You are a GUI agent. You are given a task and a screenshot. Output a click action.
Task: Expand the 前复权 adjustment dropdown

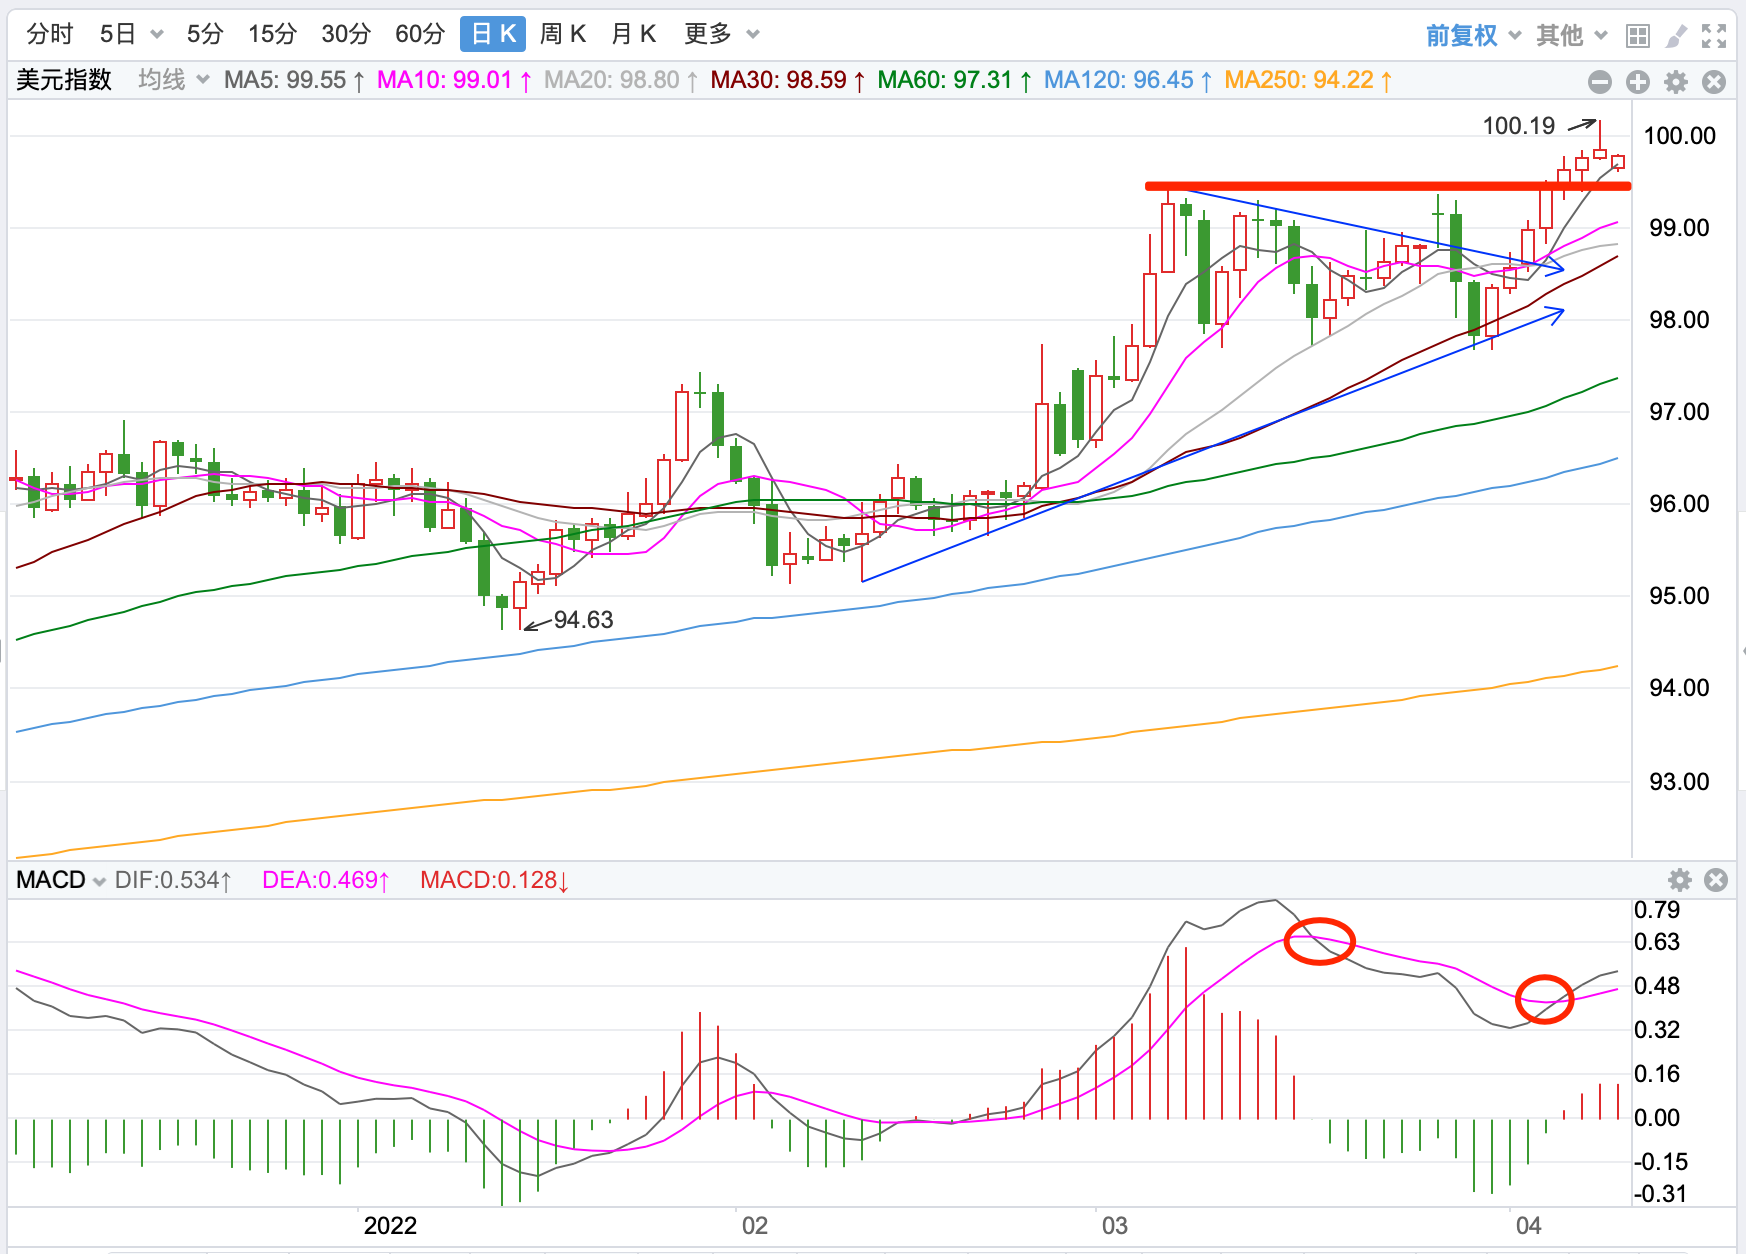tap(1473, 36)
